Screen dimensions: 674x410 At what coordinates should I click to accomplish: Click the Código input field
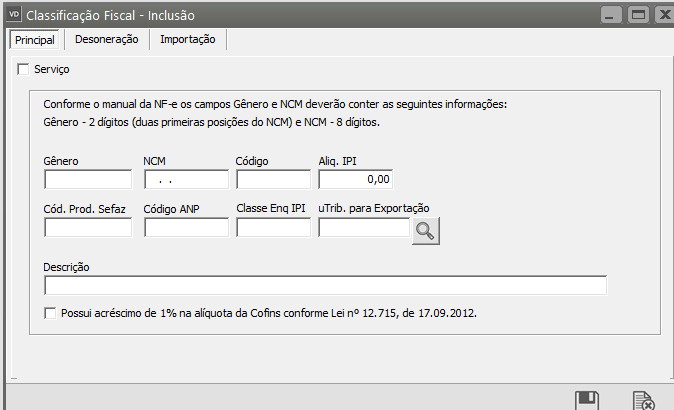[273, 180]
